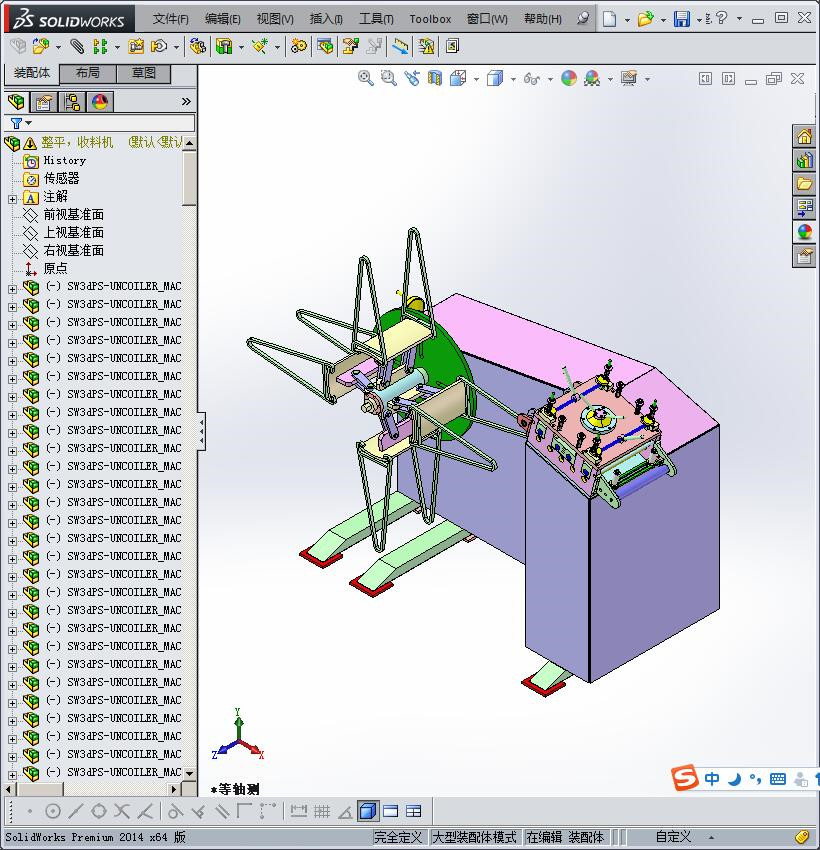Expand the 注解 tree node
Viewport: 820px width, 850px height.
(12, 199)
